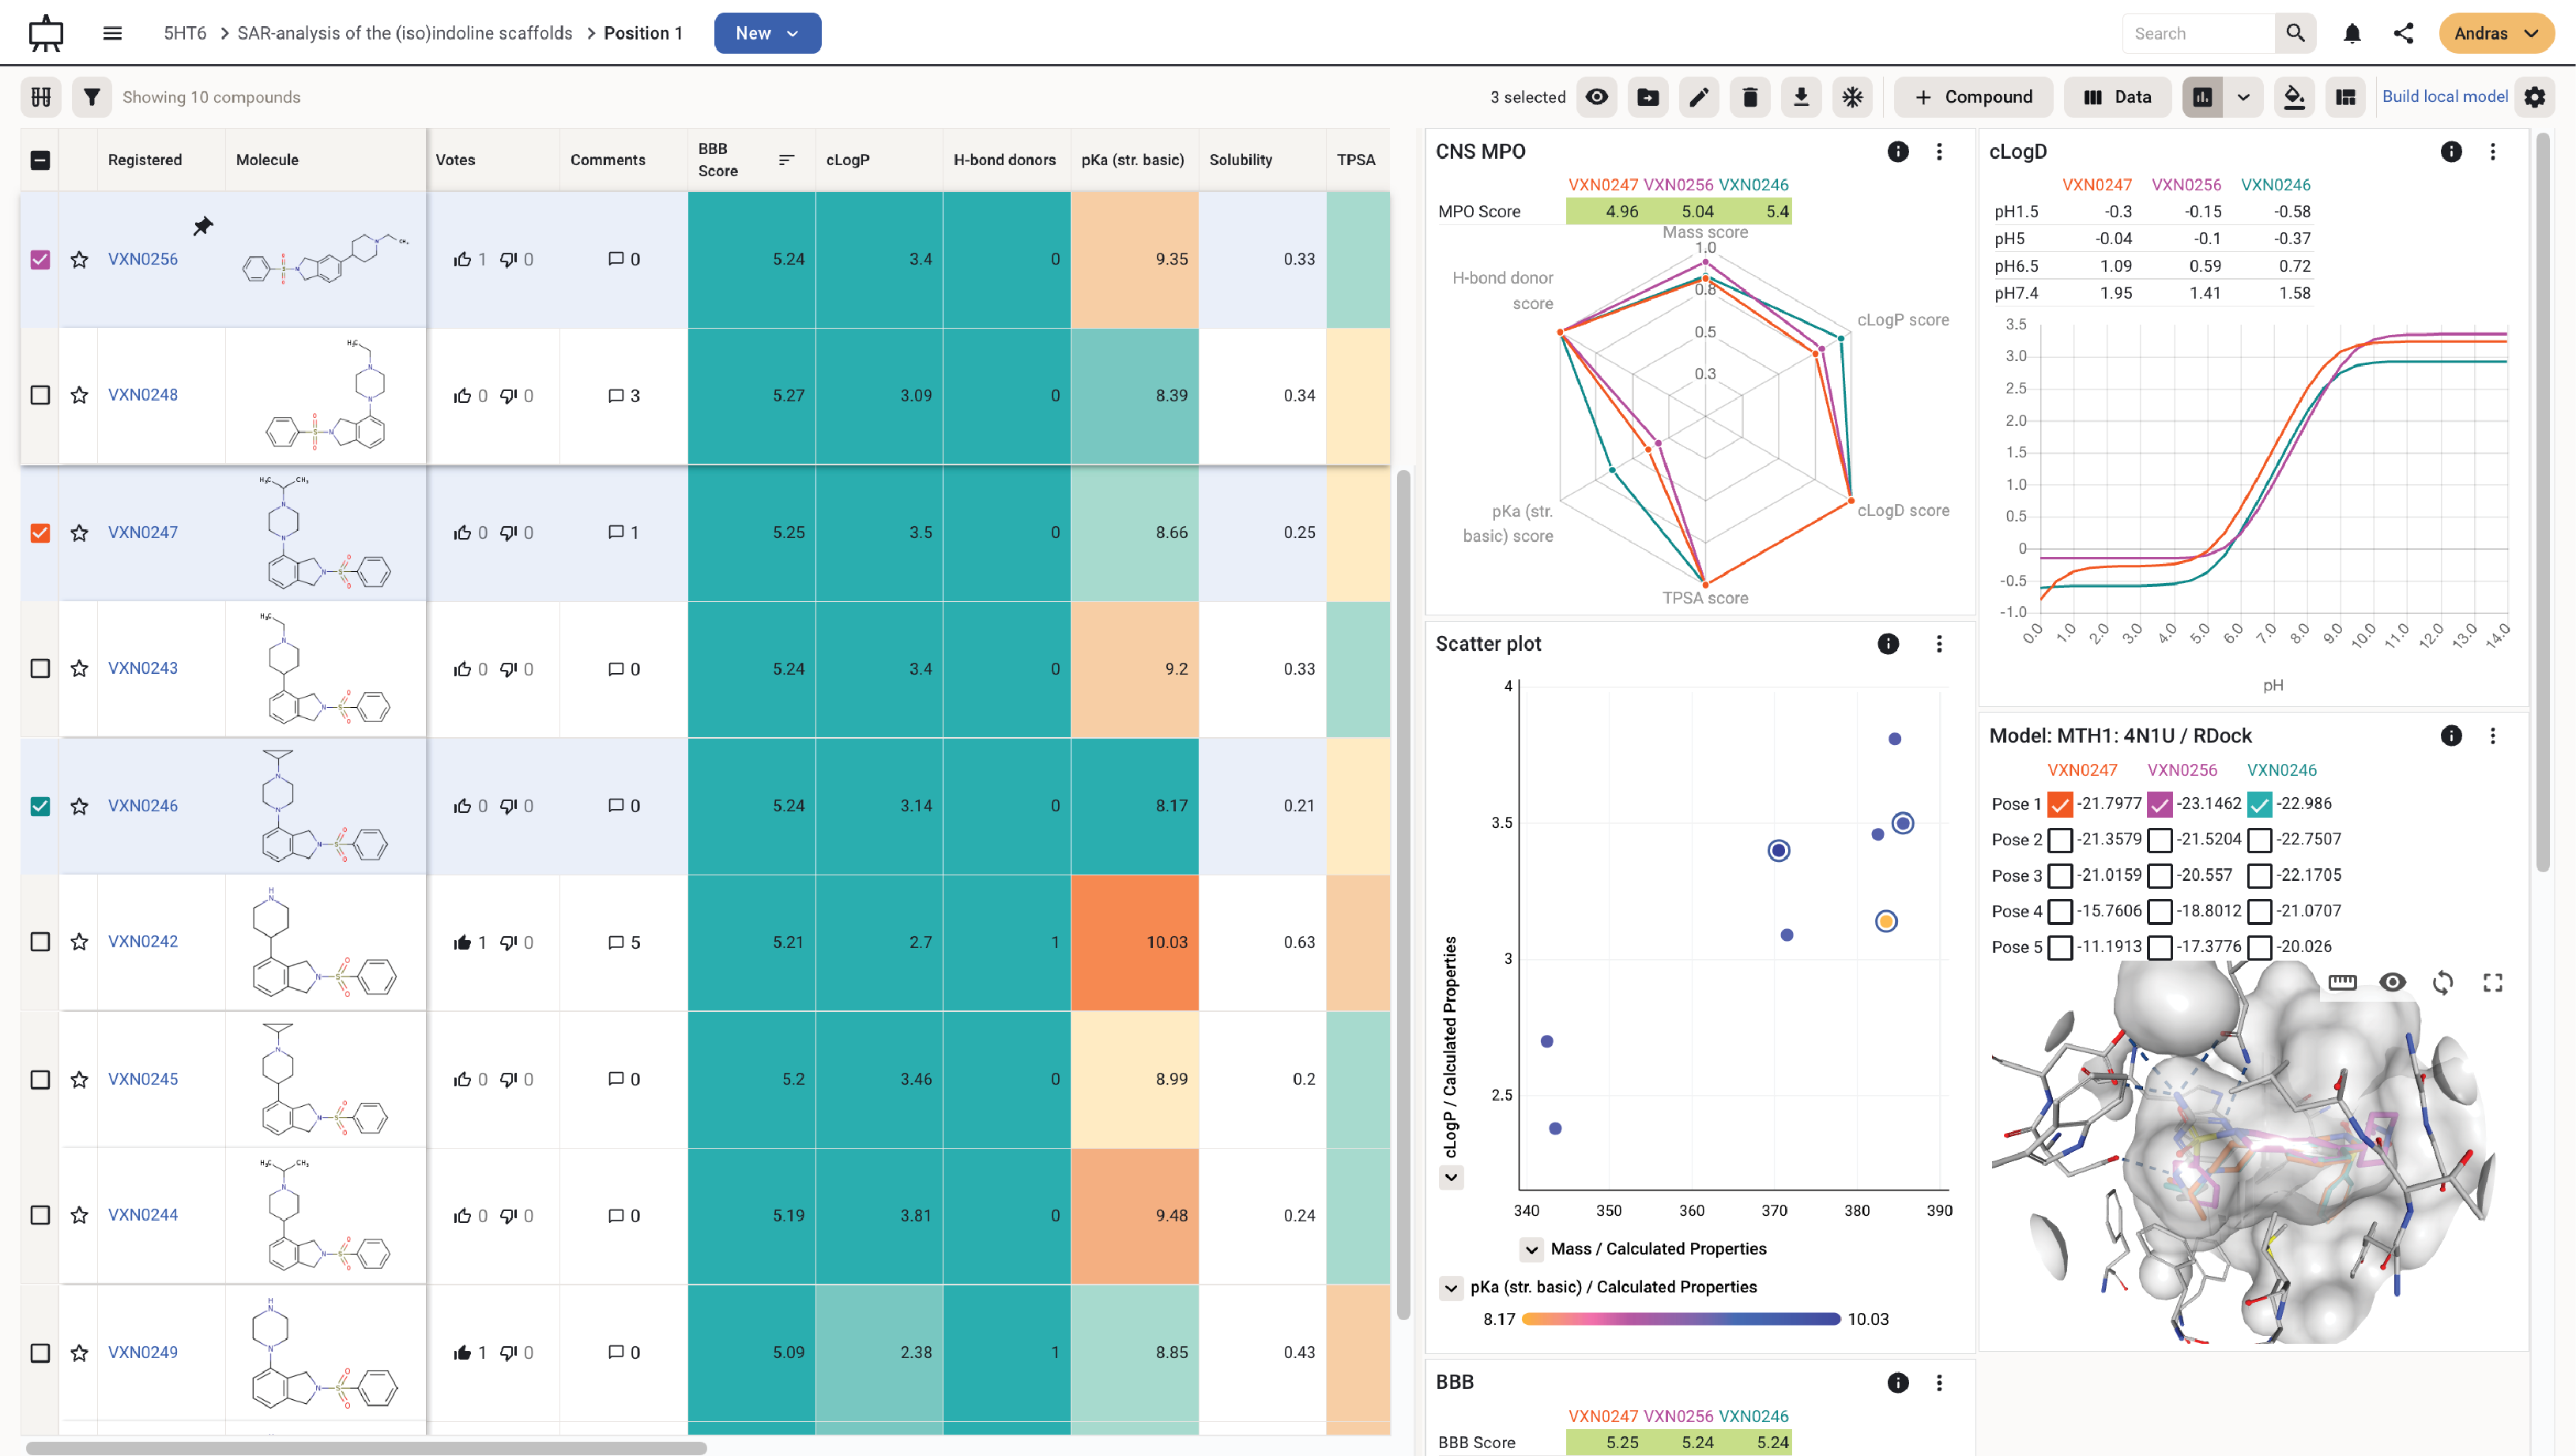The height and width of the screenshot is (1456, 2576).
Task: Enable Pose 2 checkbox for VXN0247
Action: point(2060,840)
